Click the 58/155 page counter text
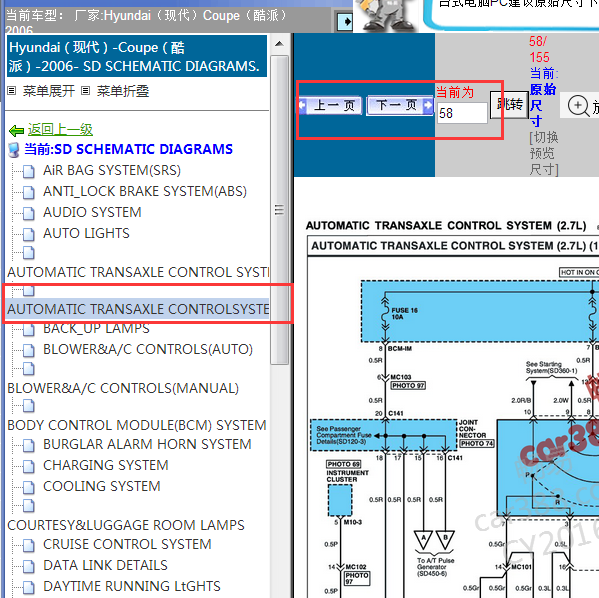The height and width of the screenshot is (598, 599). pos(539,49)
